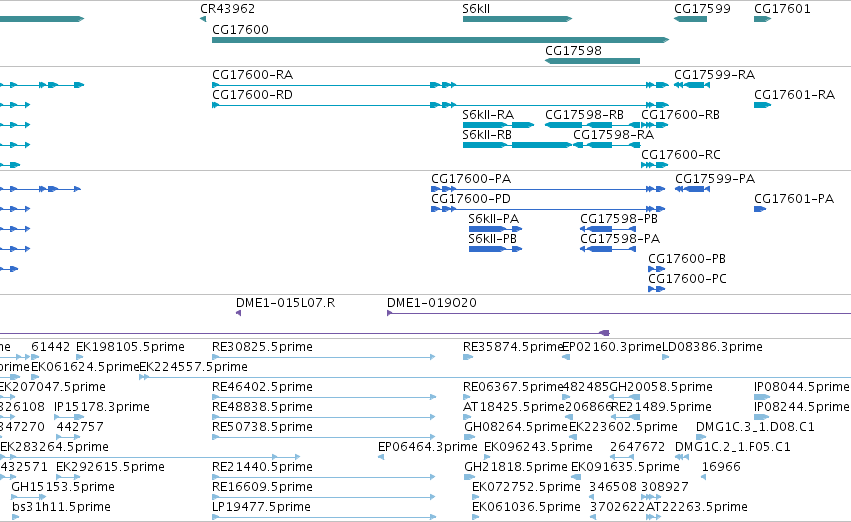851x522 pixels.
Task: Select the AT22263.5prime EST label
Action: [697, 507]
